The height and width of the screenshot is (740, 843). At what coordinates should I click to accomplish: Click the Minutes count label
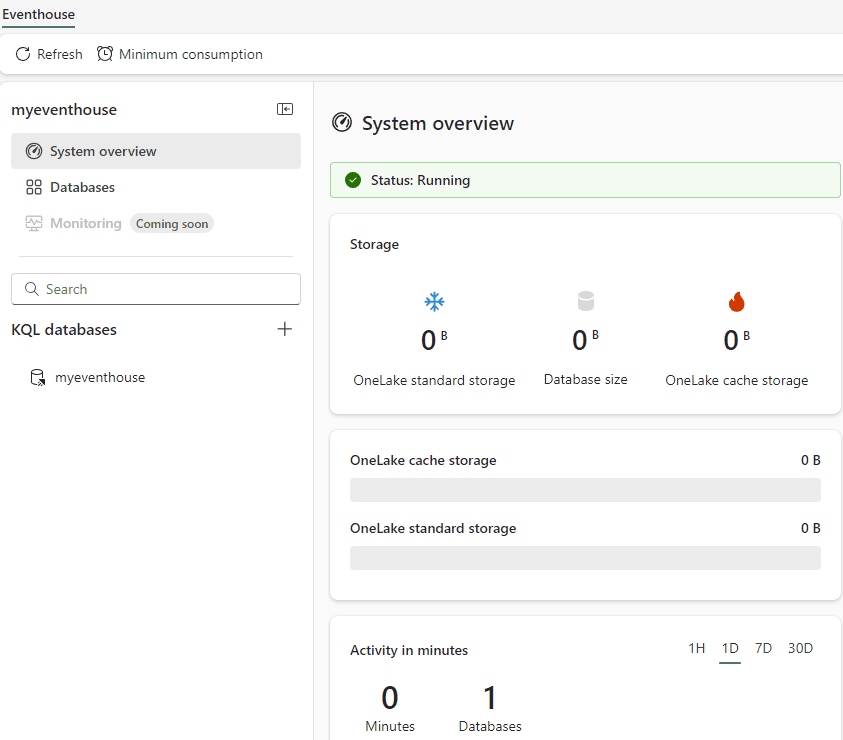(390, 726)
